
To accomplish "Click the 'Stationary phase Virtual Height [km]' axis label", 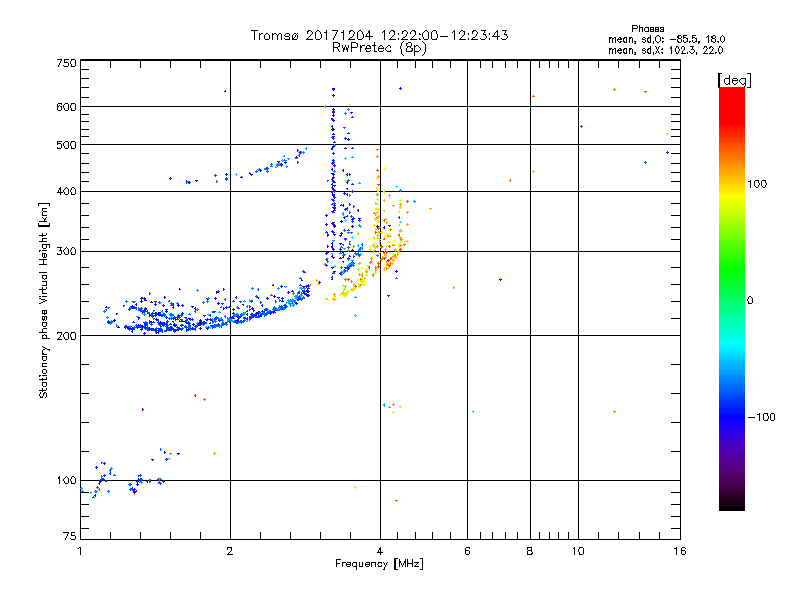I will click(44, 301).
